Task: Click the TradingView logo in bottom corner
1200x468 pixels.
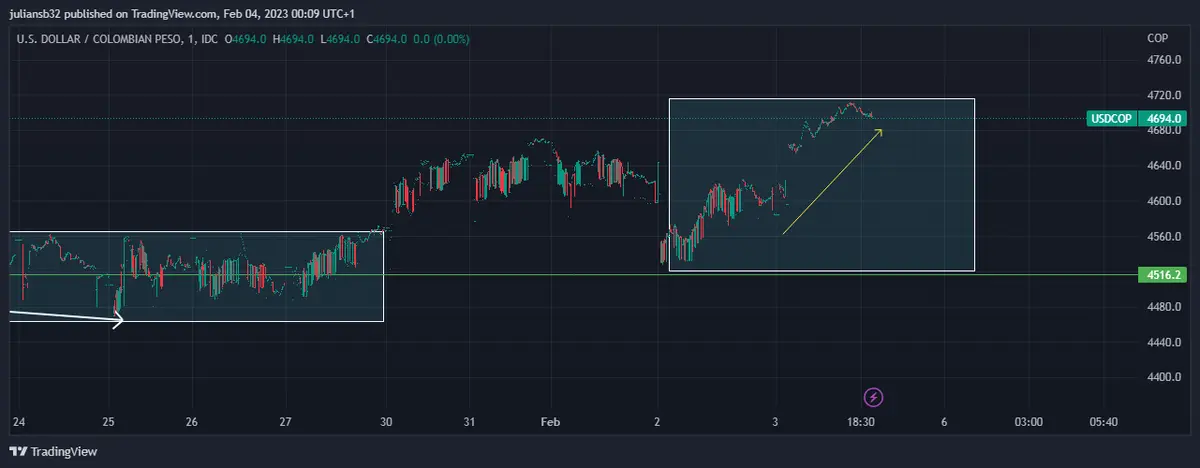Action: [54, 451]
